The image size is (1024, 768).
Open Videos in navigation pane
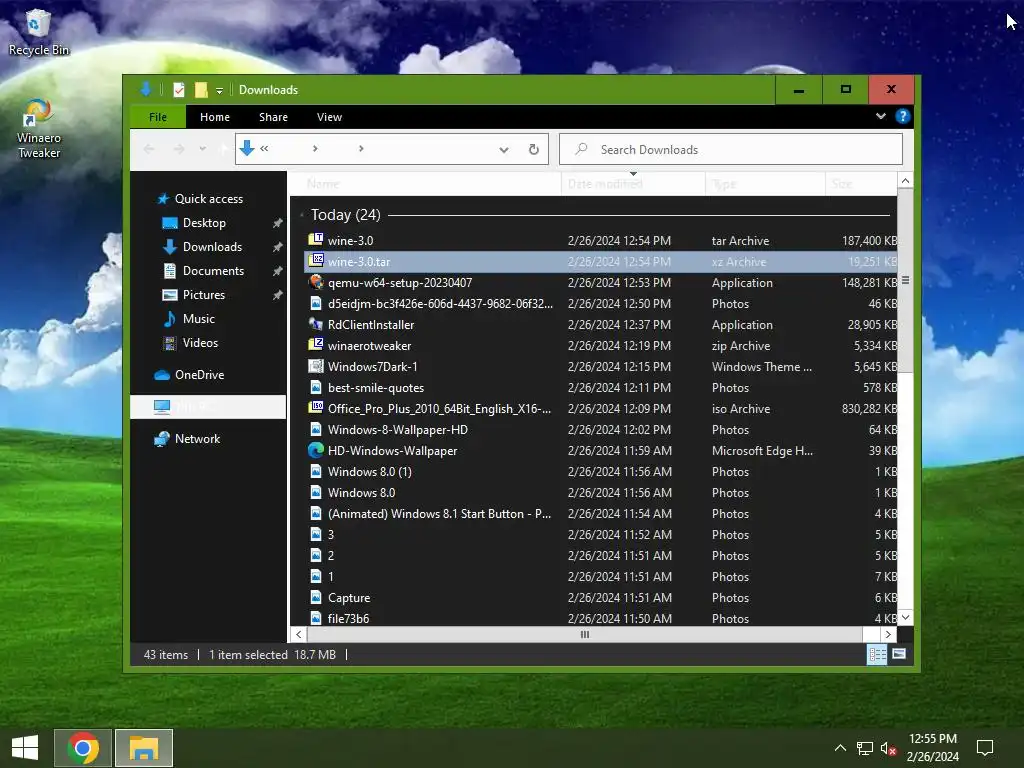click(x=199, y=342)
